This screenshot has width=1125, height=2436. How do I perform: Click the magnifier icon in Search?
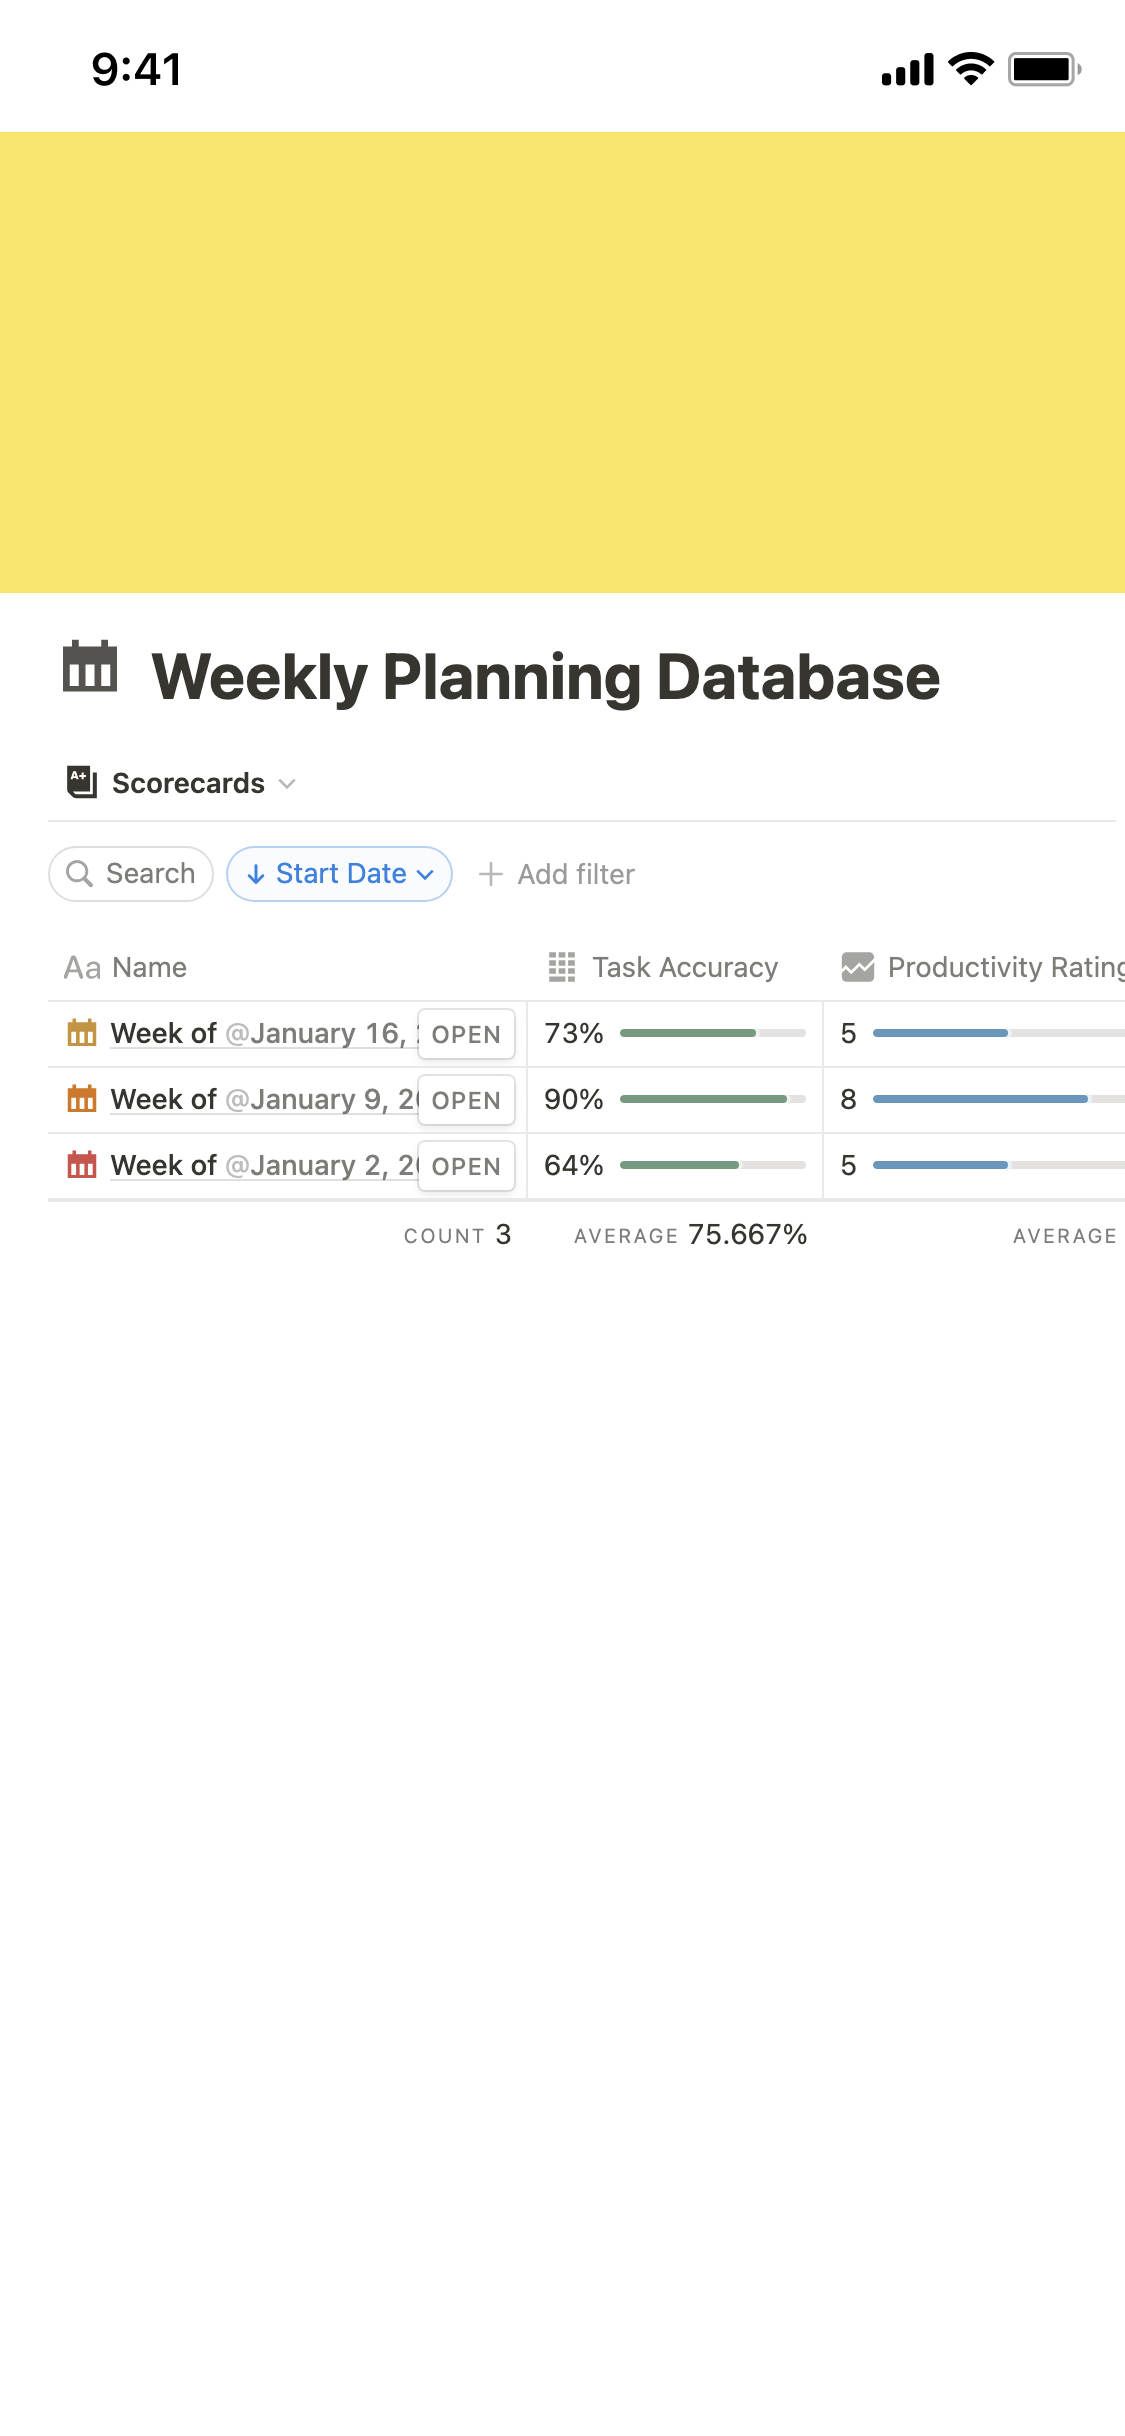(79, 874)
